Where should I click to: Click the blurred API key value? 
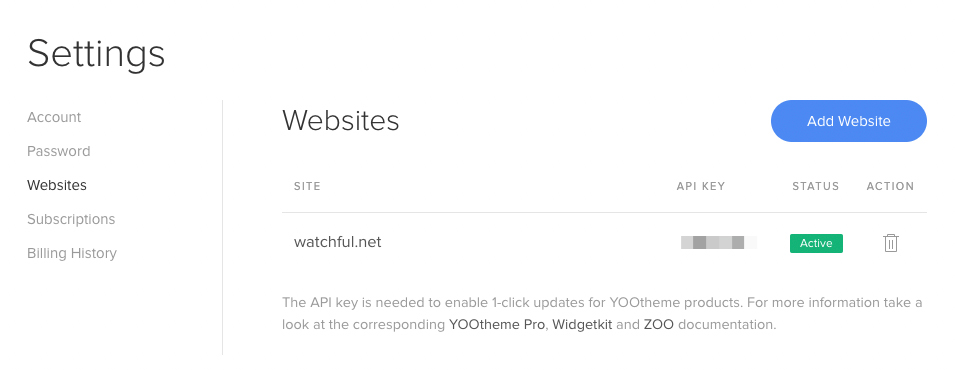pyautogui.click(x=719, y=243)
